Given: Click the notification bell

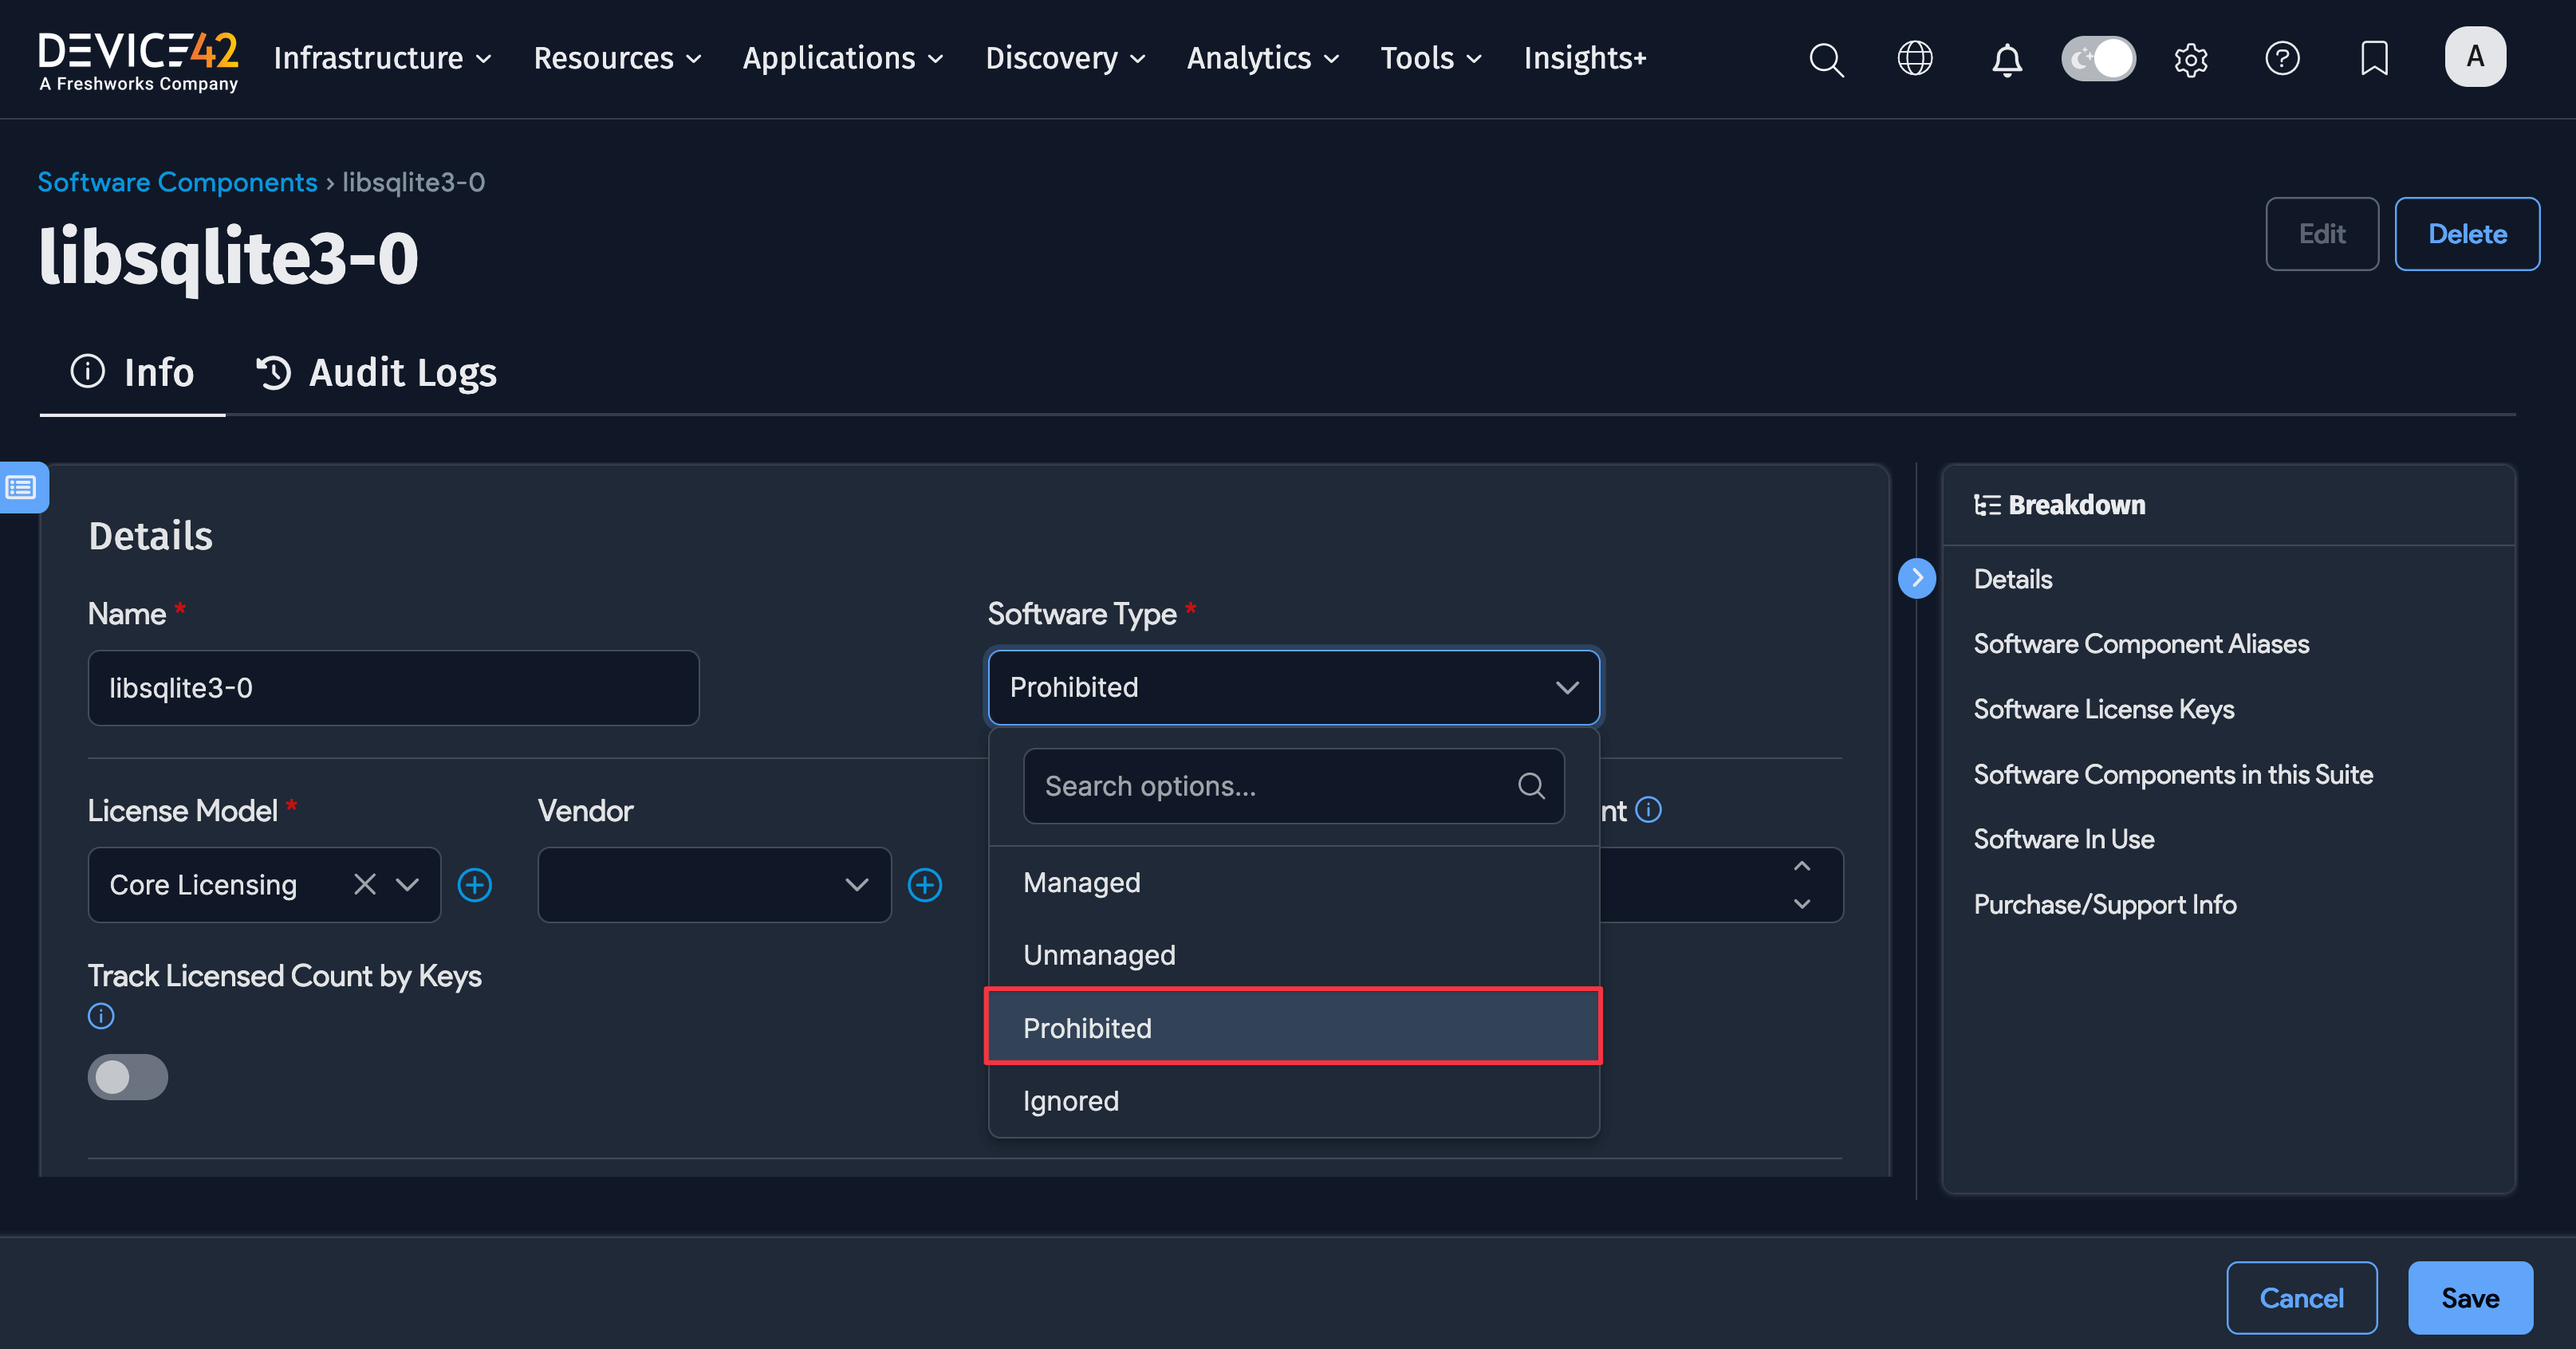Looking at the screenshot, I should point(2007,59).
